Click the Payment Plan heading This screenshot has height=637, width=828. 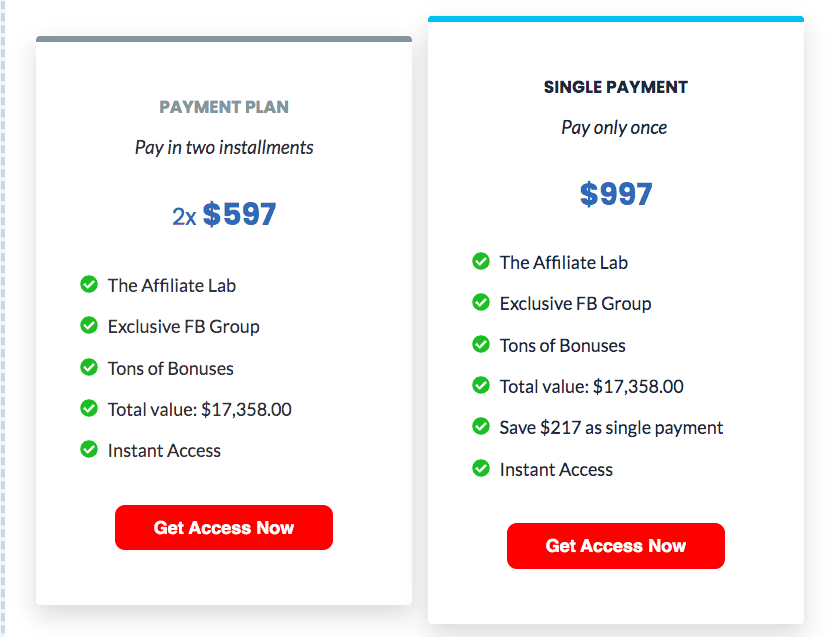point(223,106)
